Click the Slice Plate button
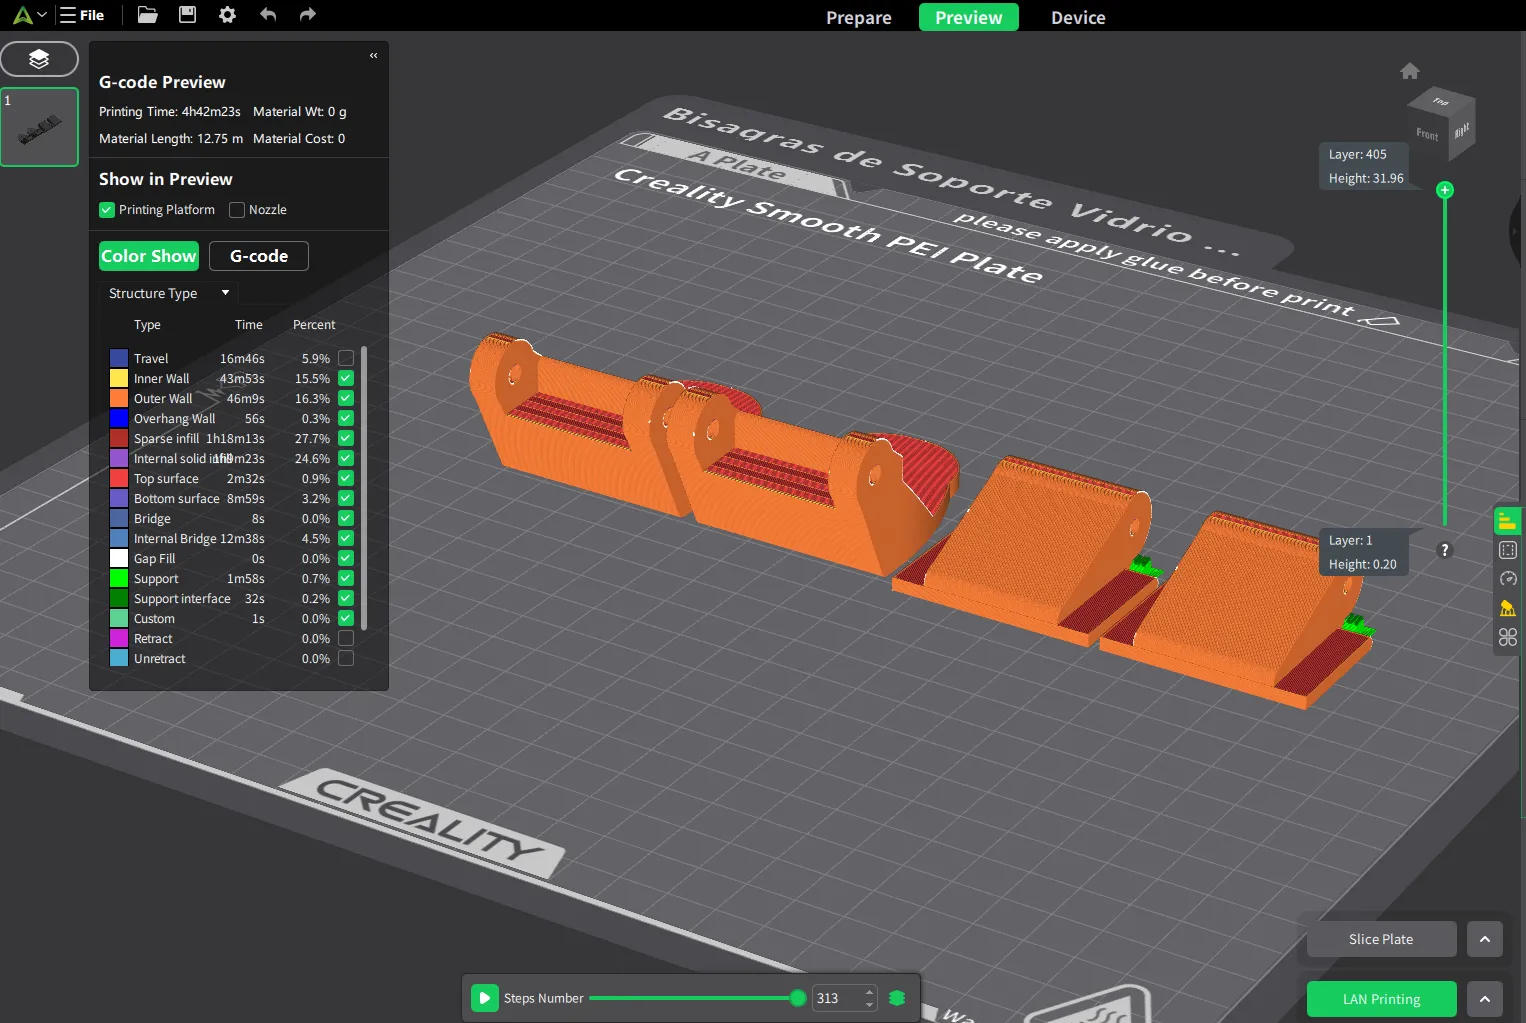 coord(1381,939)
